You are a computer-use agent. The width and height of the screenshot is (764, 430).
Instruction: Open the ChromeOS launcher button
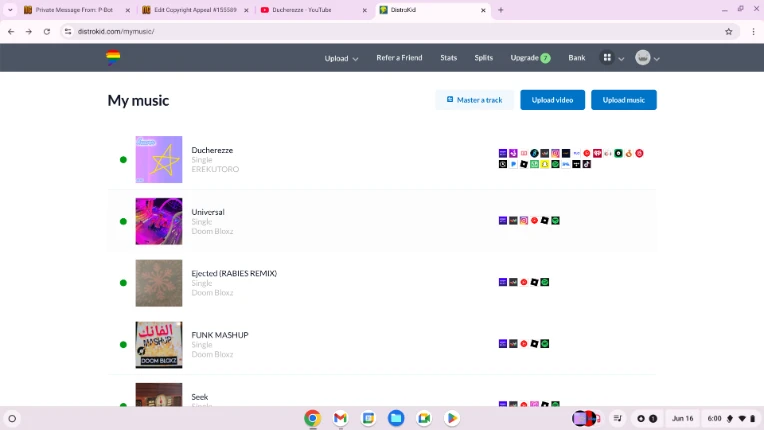pyautogui.click(x=12, y=418)
